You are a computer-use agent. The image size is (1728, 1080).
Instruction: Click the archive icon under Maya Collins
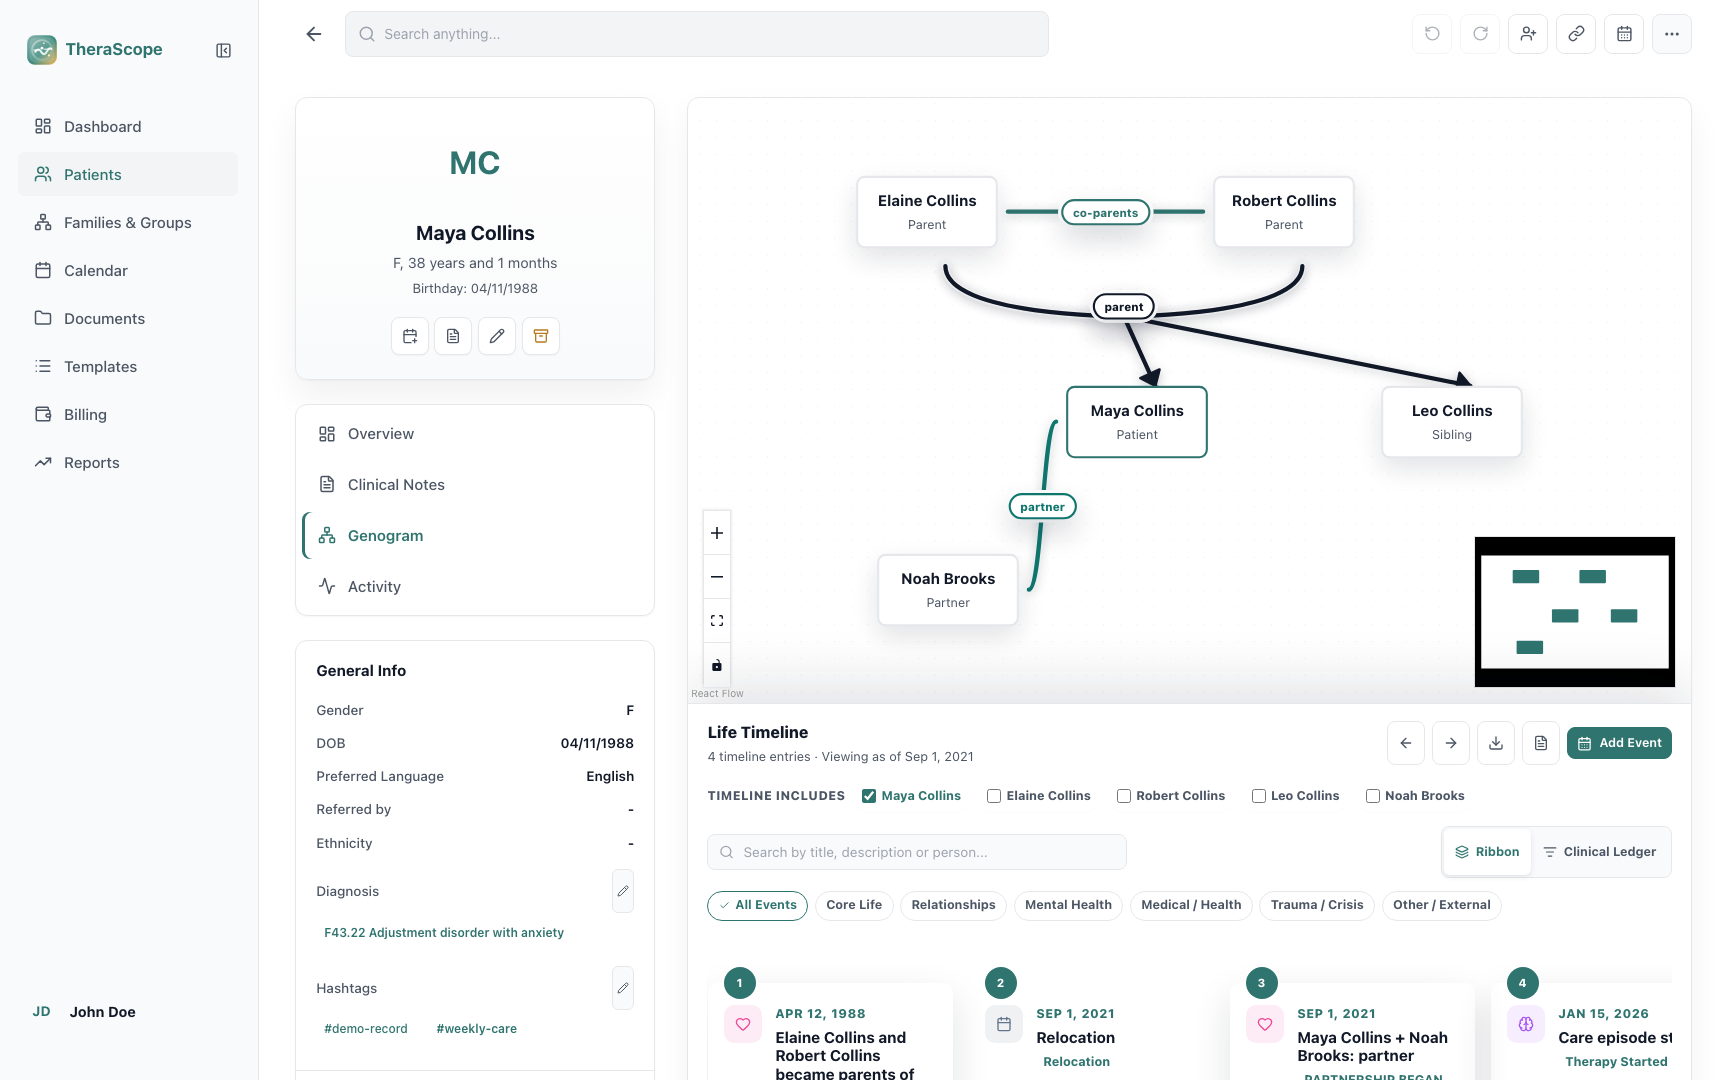[541, 336]
